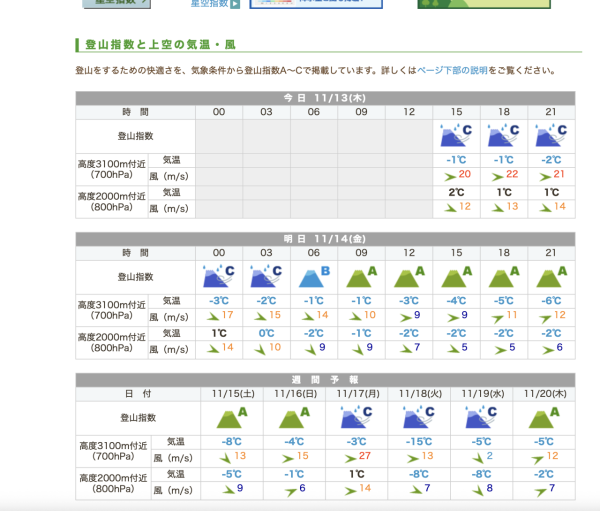Click 11/17(月) wind arrow at 3100m
The image size is (600, 511).
[x=350, y=458]
